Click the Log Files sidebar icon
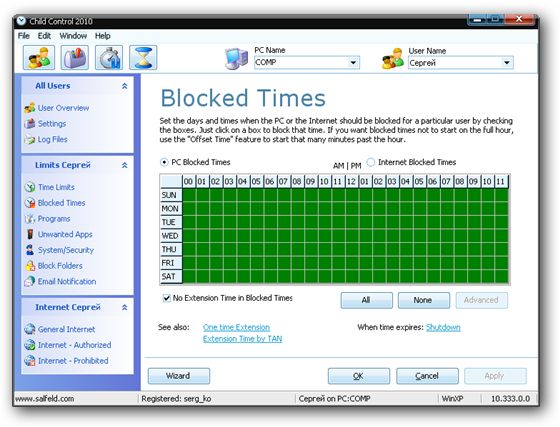 30,139
